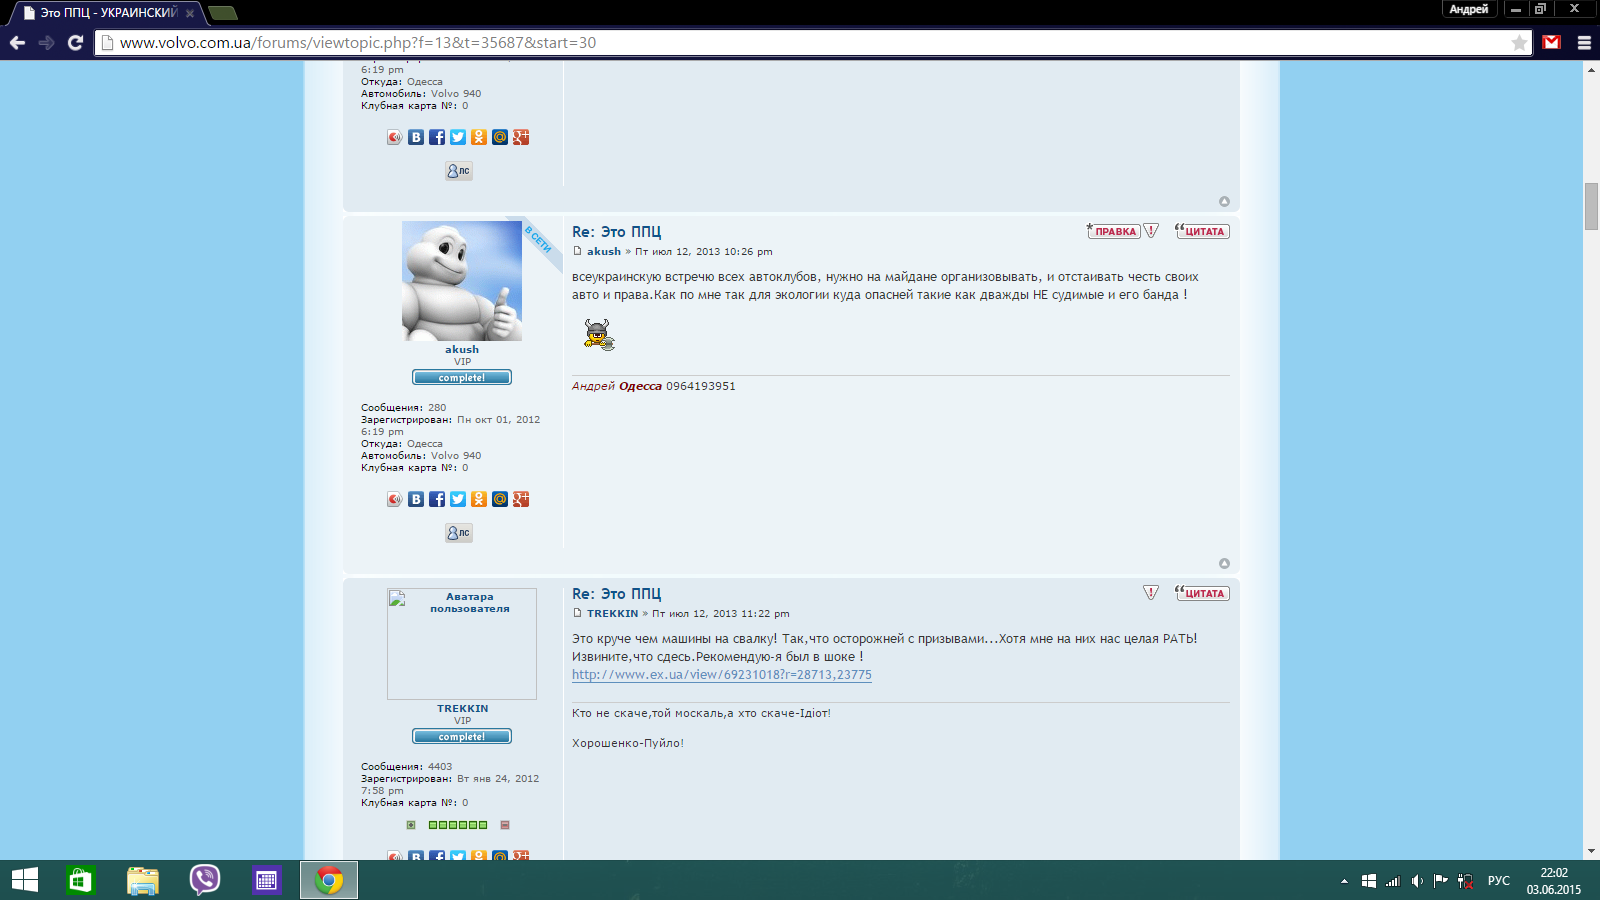Switch to the 'Это ППЦ' browser tab
Screen dimensions: 1600x900
click(105, 13)
